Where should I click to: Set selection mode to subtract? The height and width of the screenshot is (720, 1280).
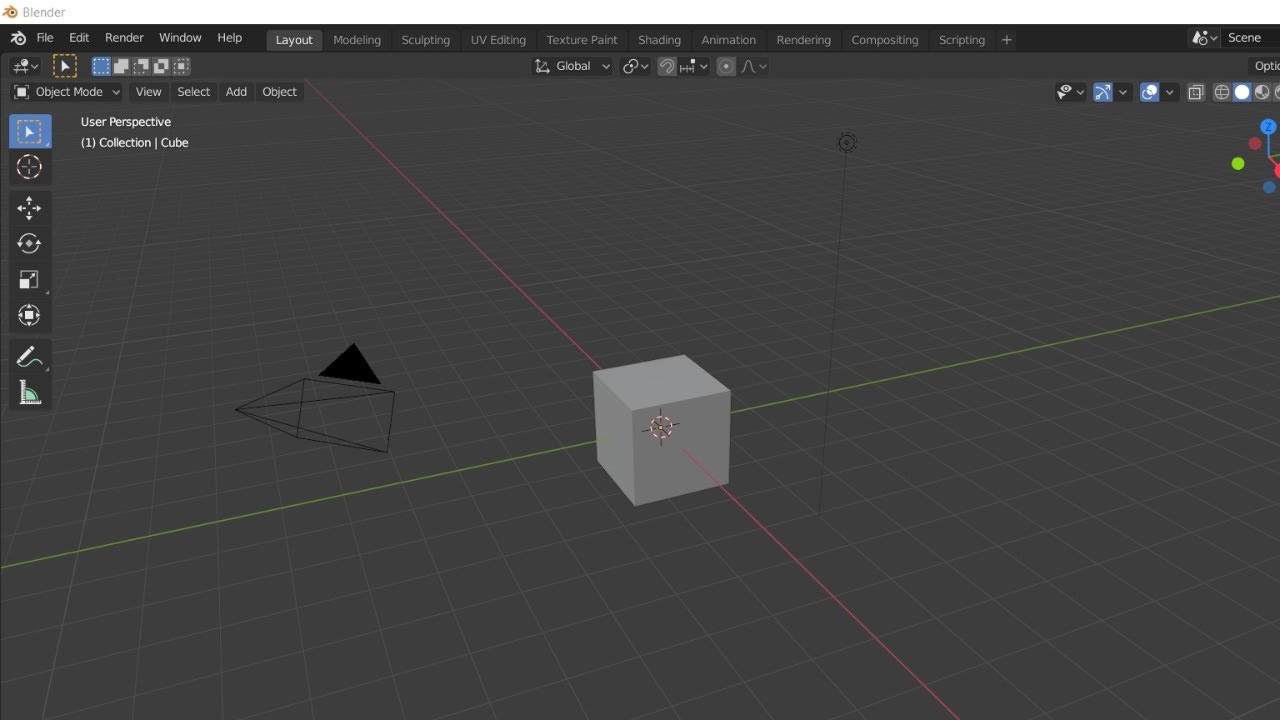[141, 66]
